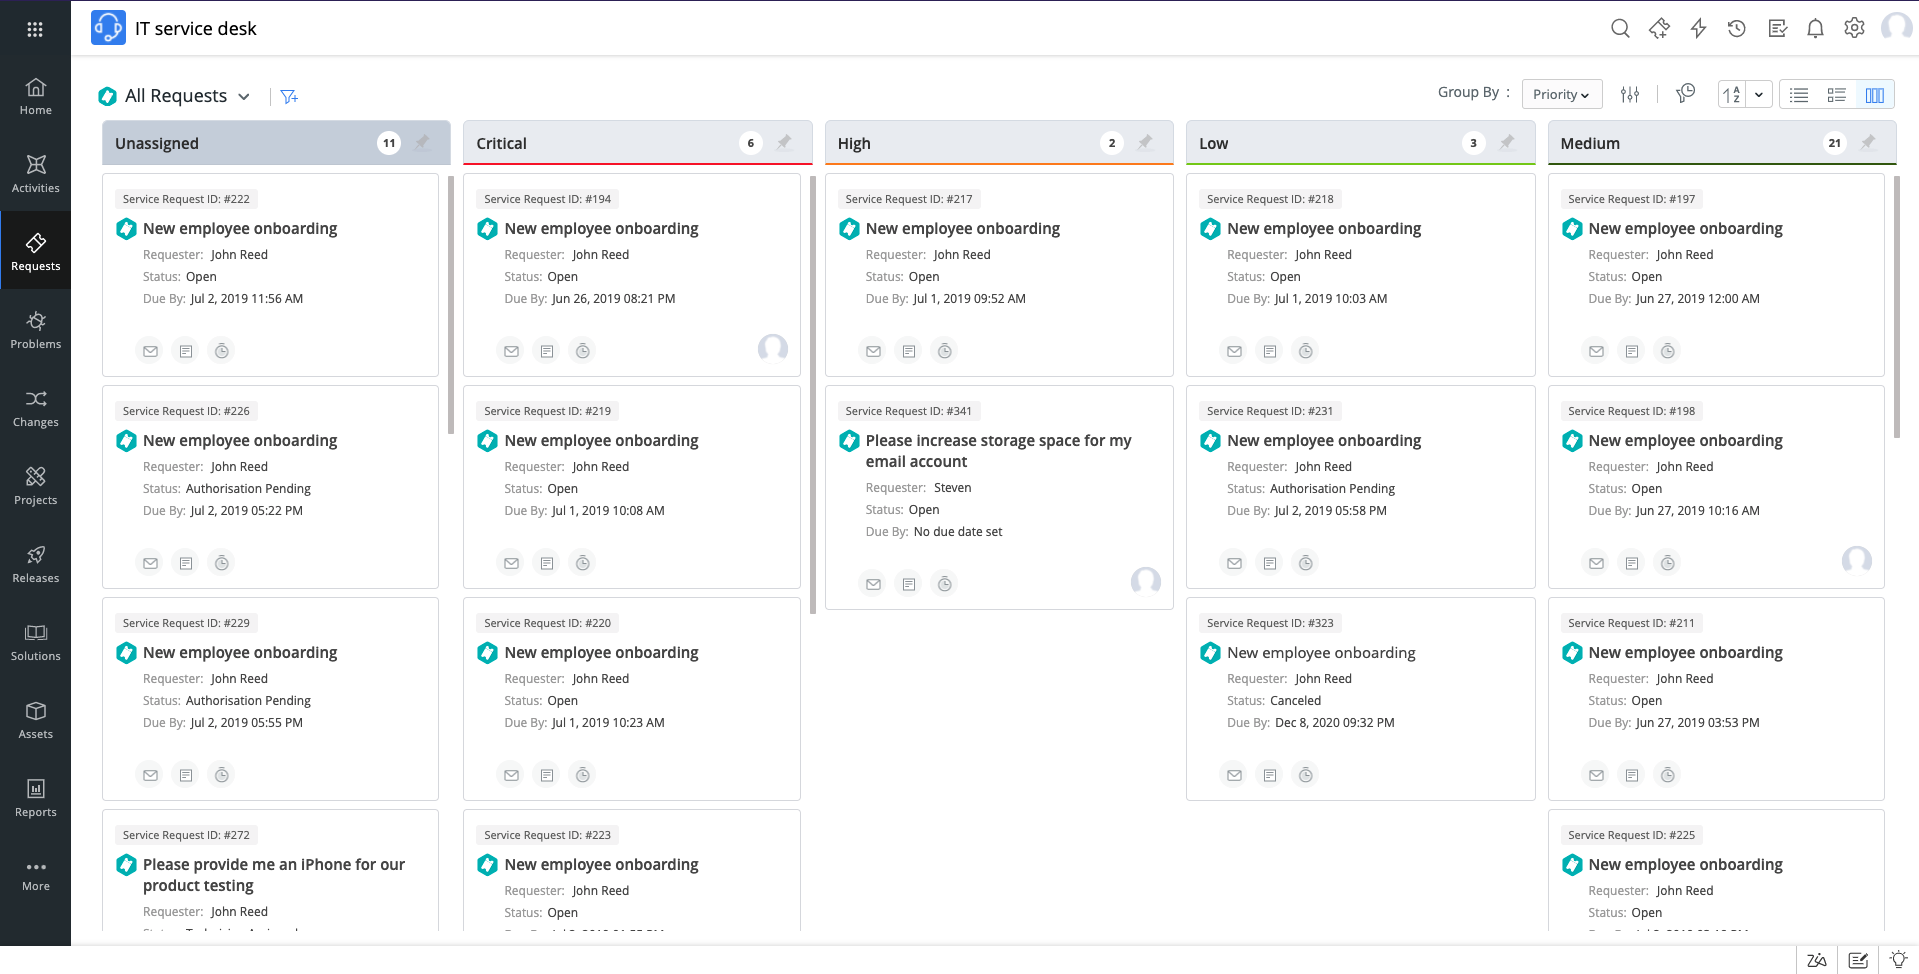
Task: Open kanban column customization sliders icon
Action: [x=1630, y=94]
